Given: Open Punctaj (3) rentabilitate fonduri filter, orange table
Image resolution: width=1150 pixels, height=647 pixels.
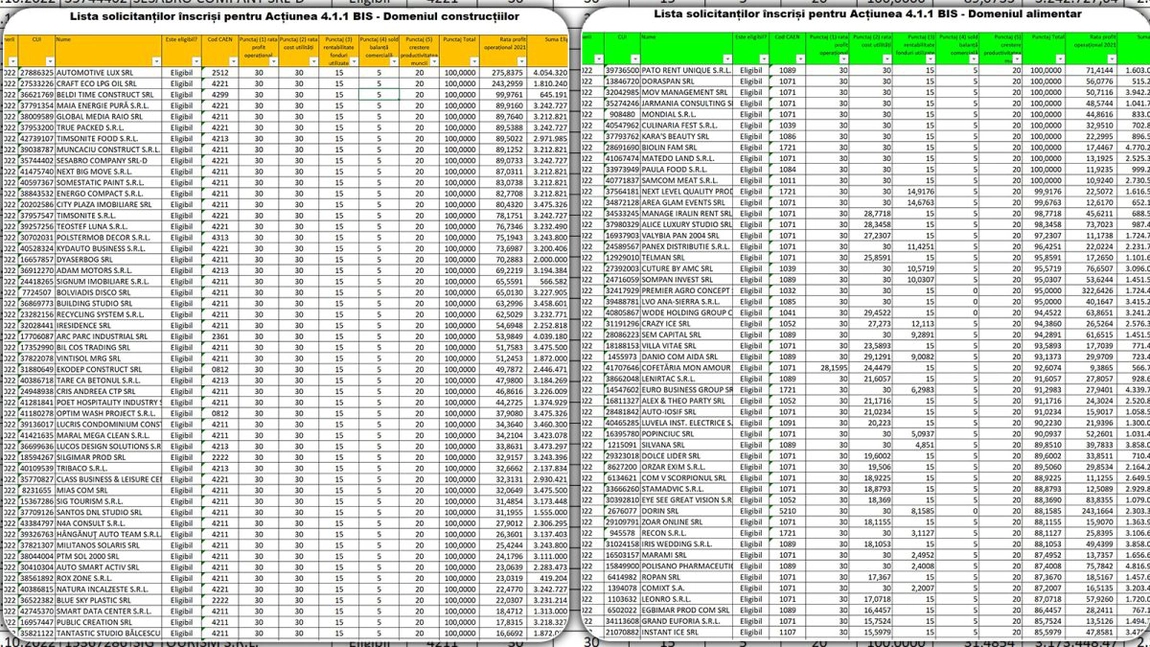Looking at the screenshot, I should pyautogui.click(x=354, y=62).
